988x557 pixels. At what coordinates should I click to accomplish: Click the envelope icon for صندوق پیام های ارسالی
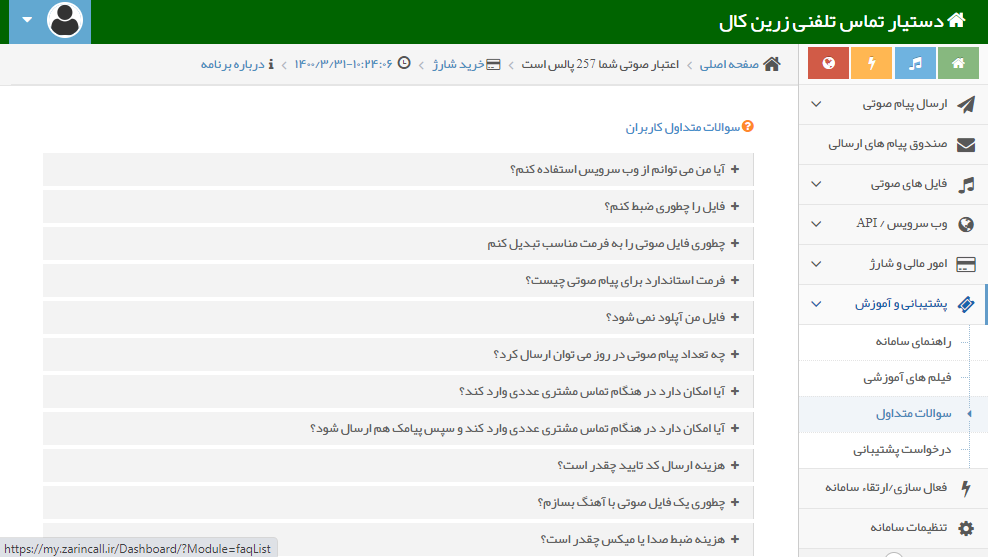click(x=966, y=145)
